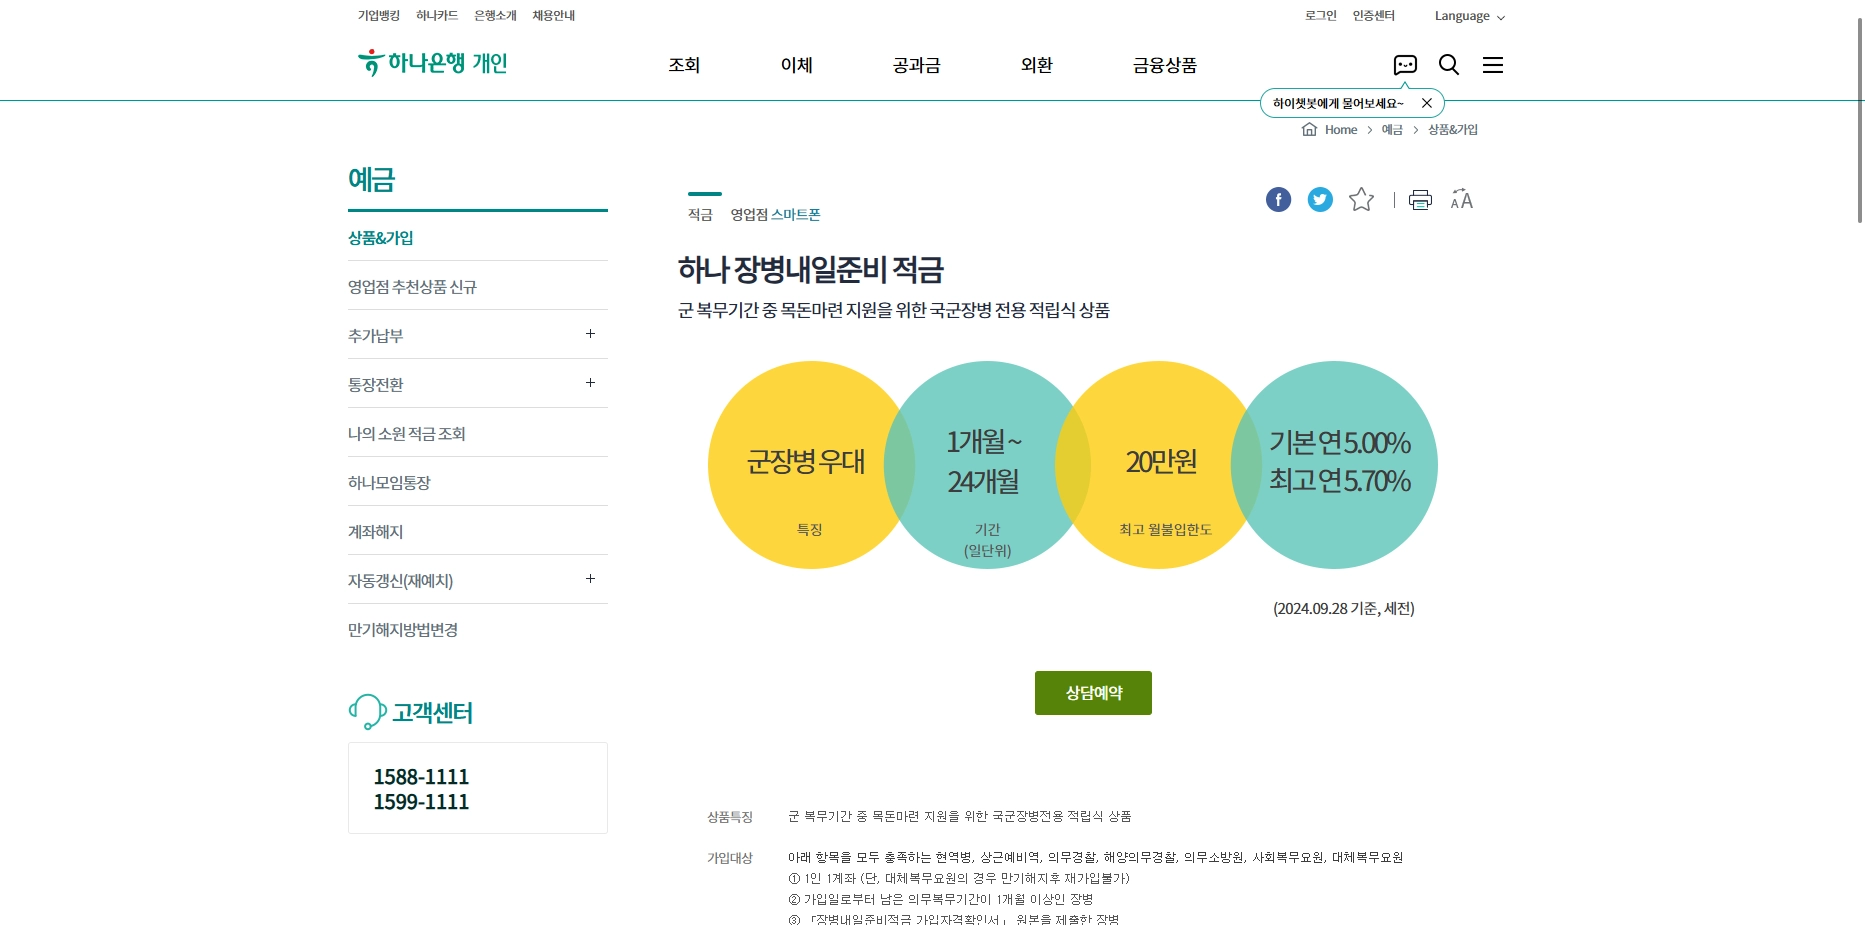Open the 외환 top menu

click(1036, 65)
